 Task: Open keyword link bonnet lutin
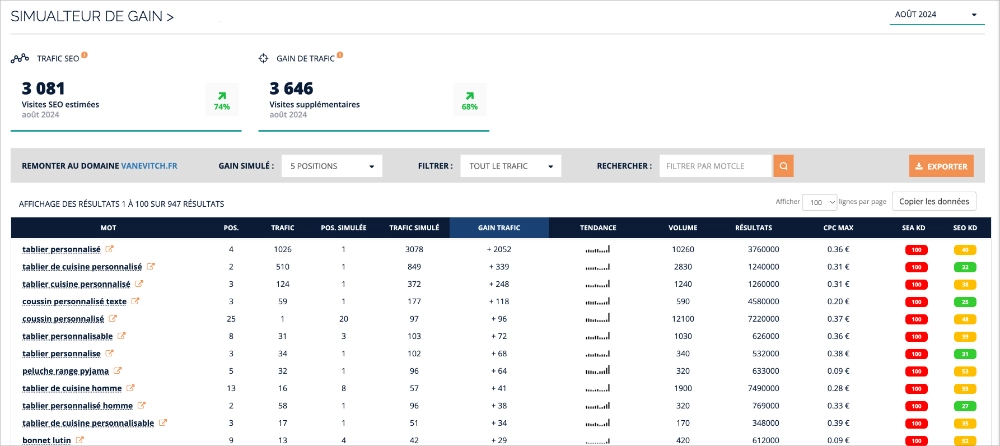click(x=47, y=440)
